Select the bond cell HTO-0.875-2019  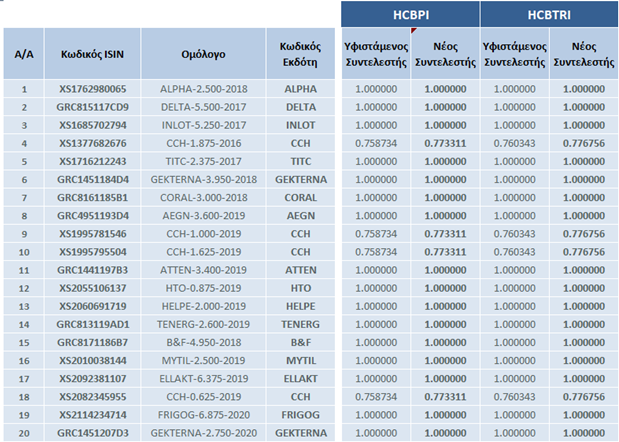(x=202, y=287)
